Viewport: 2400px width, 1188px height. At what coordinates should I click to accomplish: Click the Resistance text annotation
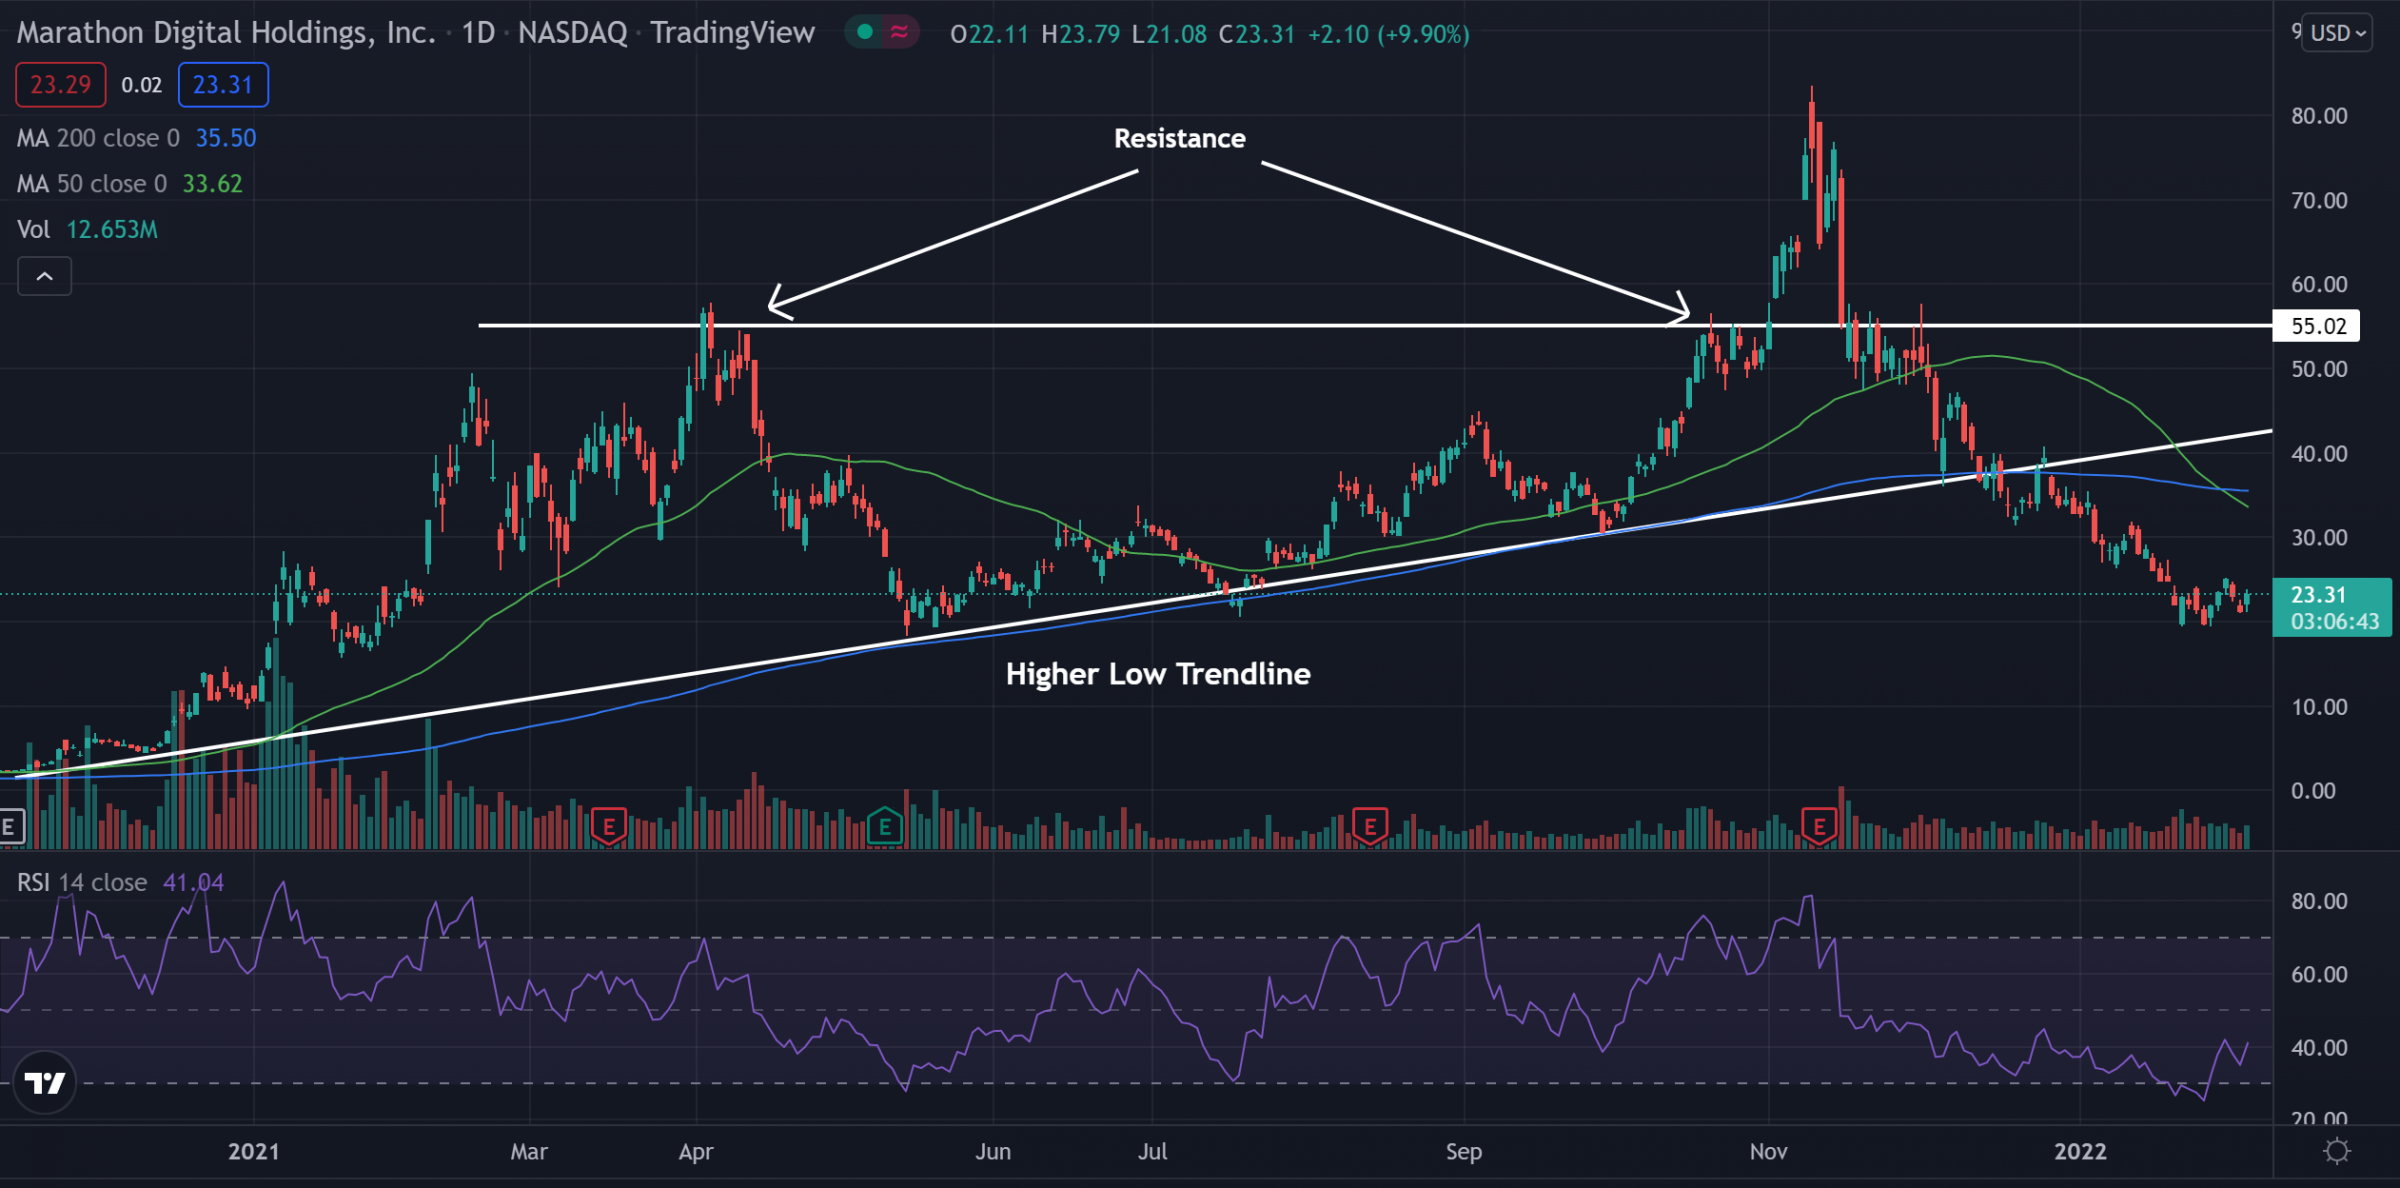(x=1180, y=138)
